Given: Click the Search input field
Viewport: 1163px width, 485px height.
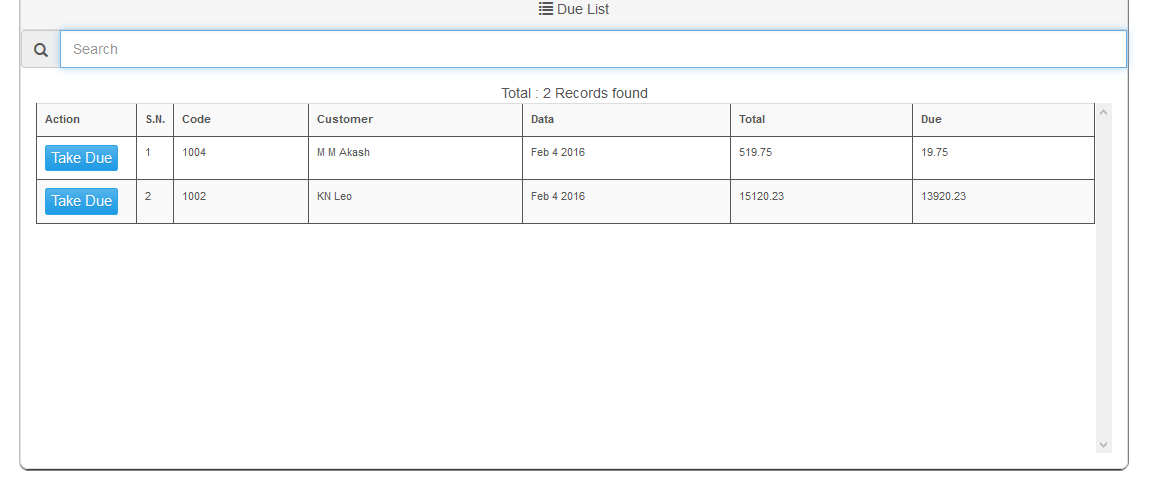Looking at the screenshot, I should coord(593,49).
